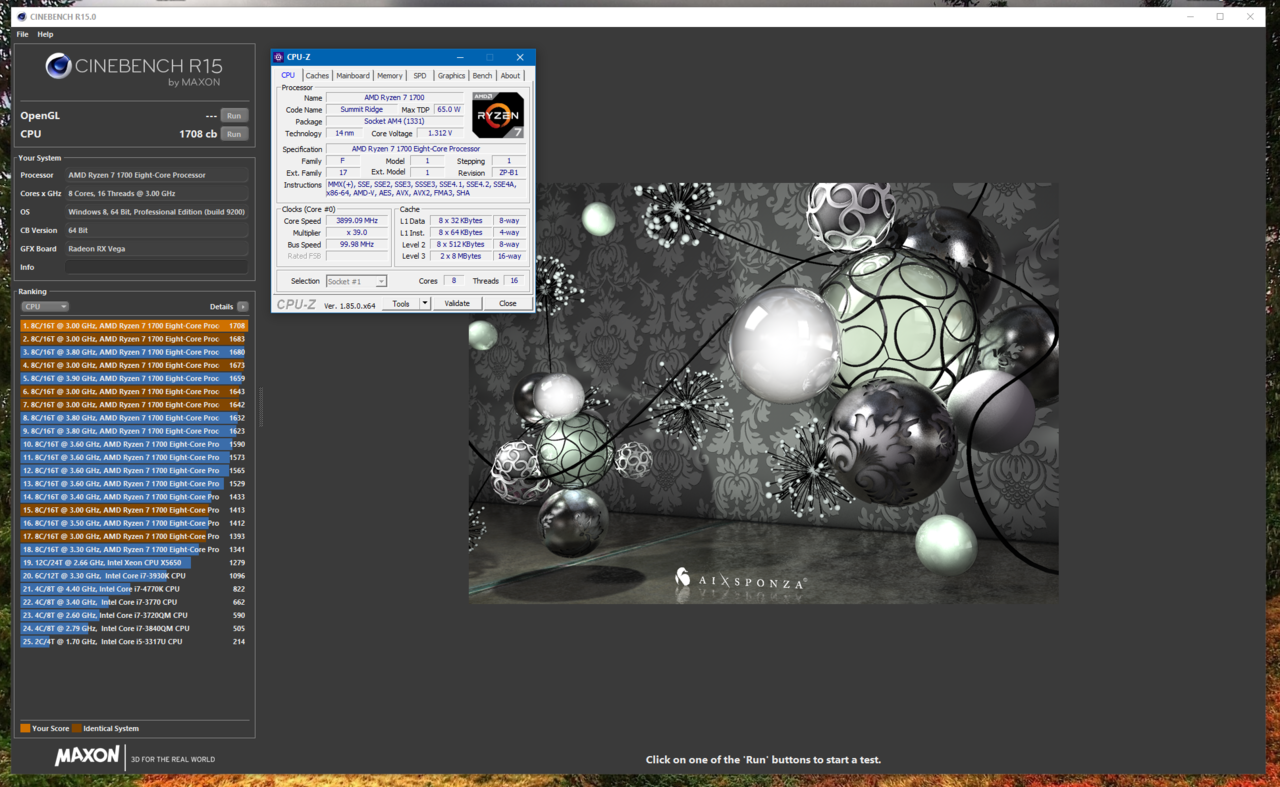This screenshot has width=1280, height=787.
Task: Click the "99.98 MHz" Bus Speed value
Action: click(x=357, y=244)
